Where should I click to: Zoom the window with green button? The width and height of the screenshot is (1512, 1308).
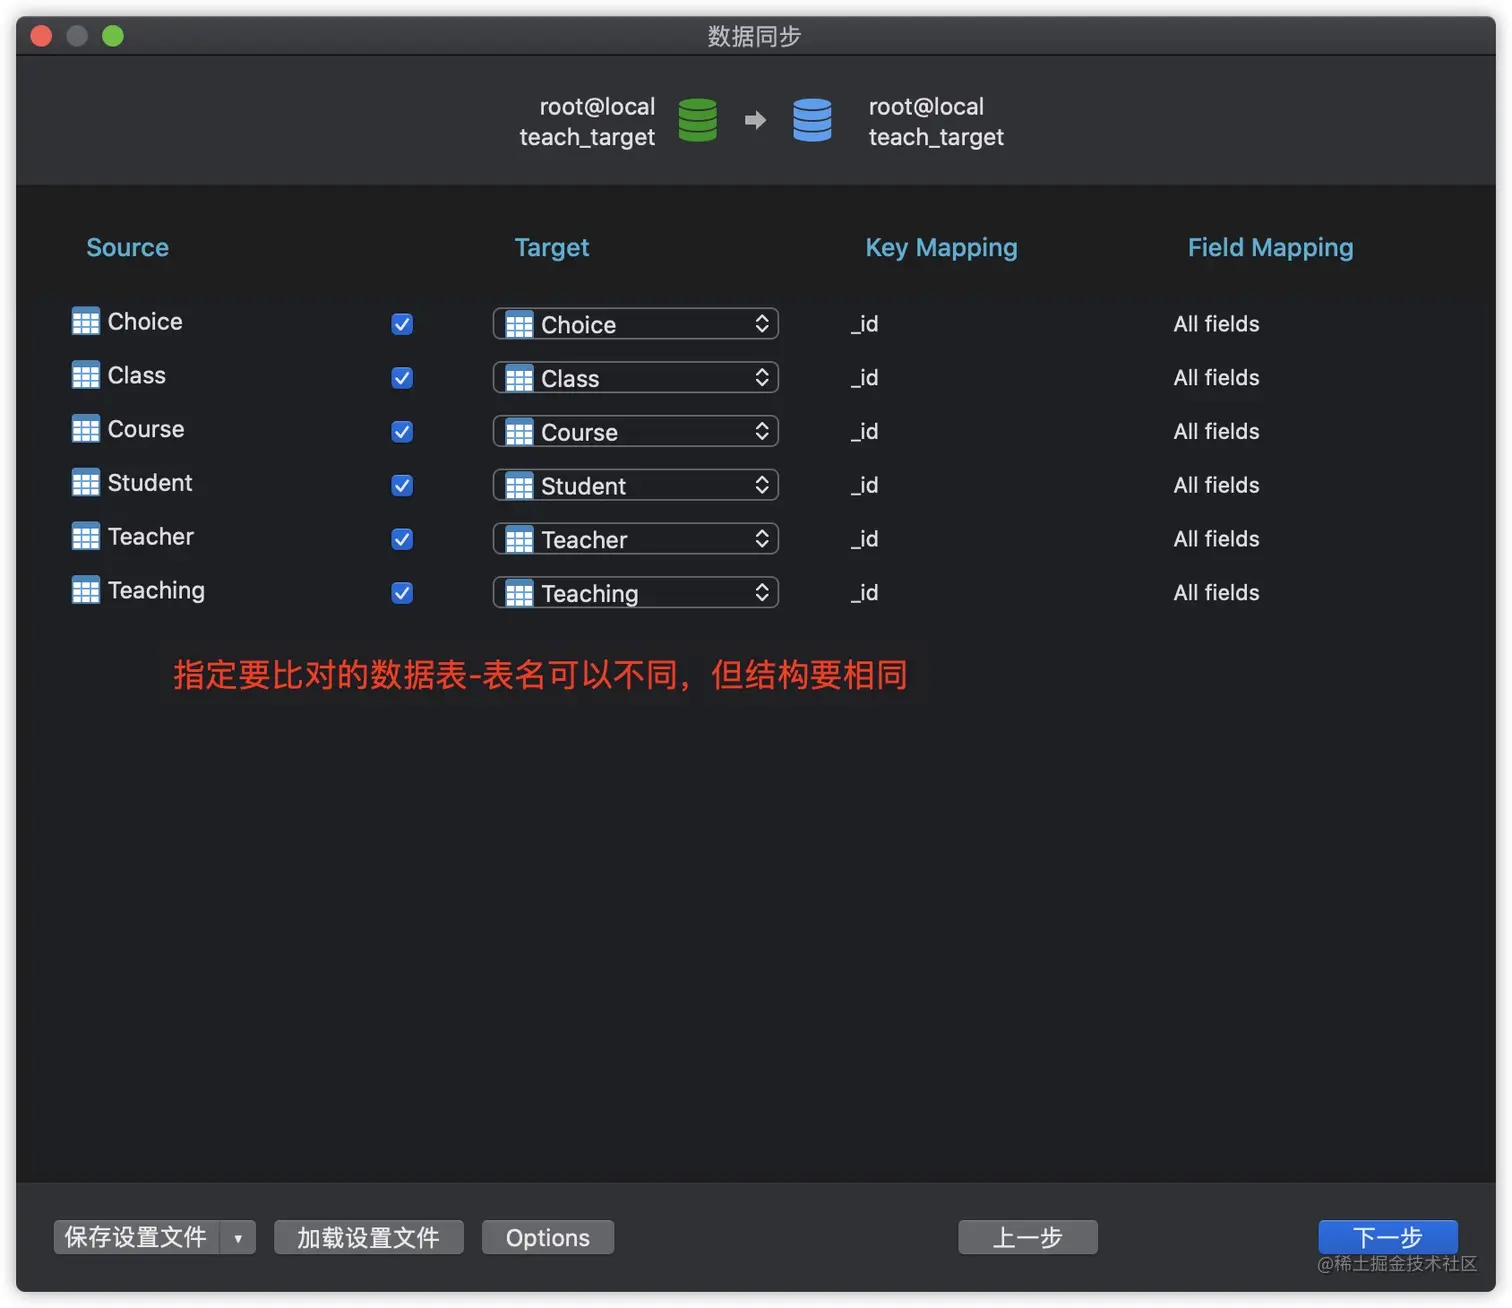point(113,36)
